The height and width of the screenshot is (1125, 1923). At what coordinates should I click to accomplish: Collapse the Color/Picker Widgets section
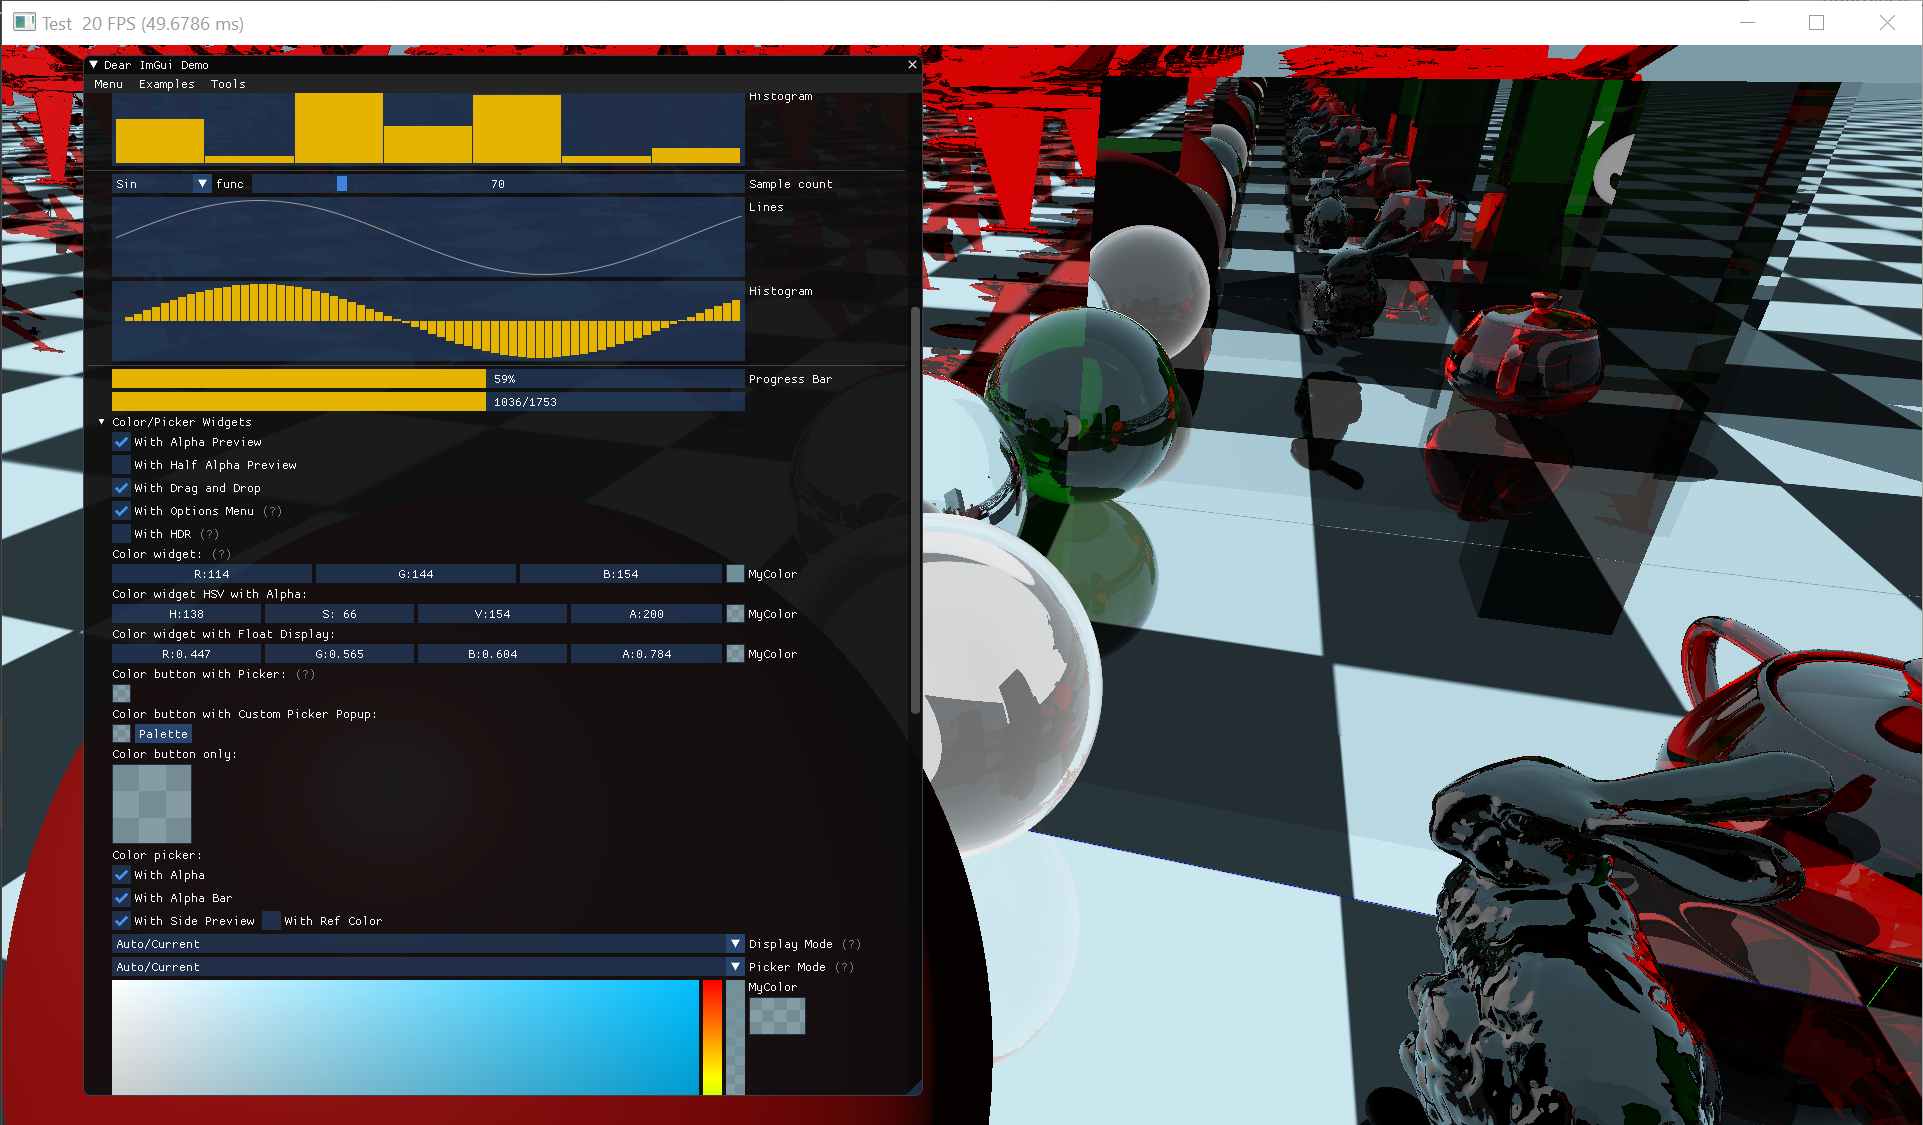pyautogui.click(x=102, y=422)
